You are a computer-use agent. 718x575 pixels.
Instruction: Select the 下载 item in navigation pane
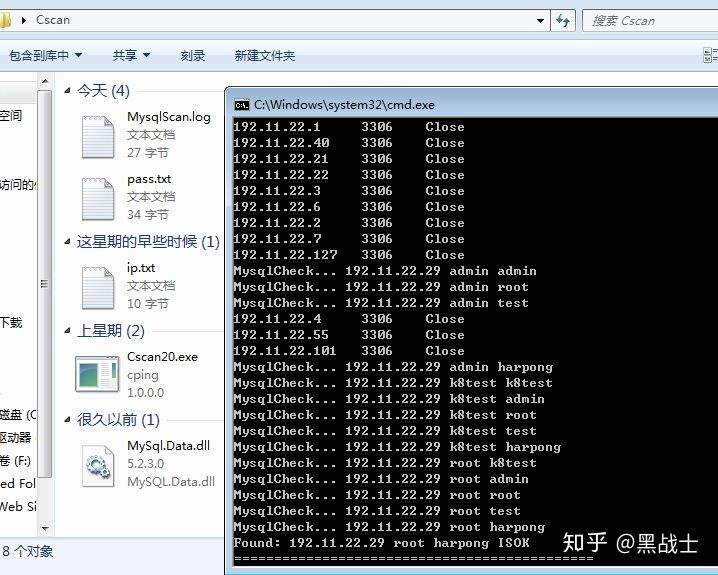click(x=11, y=322)
